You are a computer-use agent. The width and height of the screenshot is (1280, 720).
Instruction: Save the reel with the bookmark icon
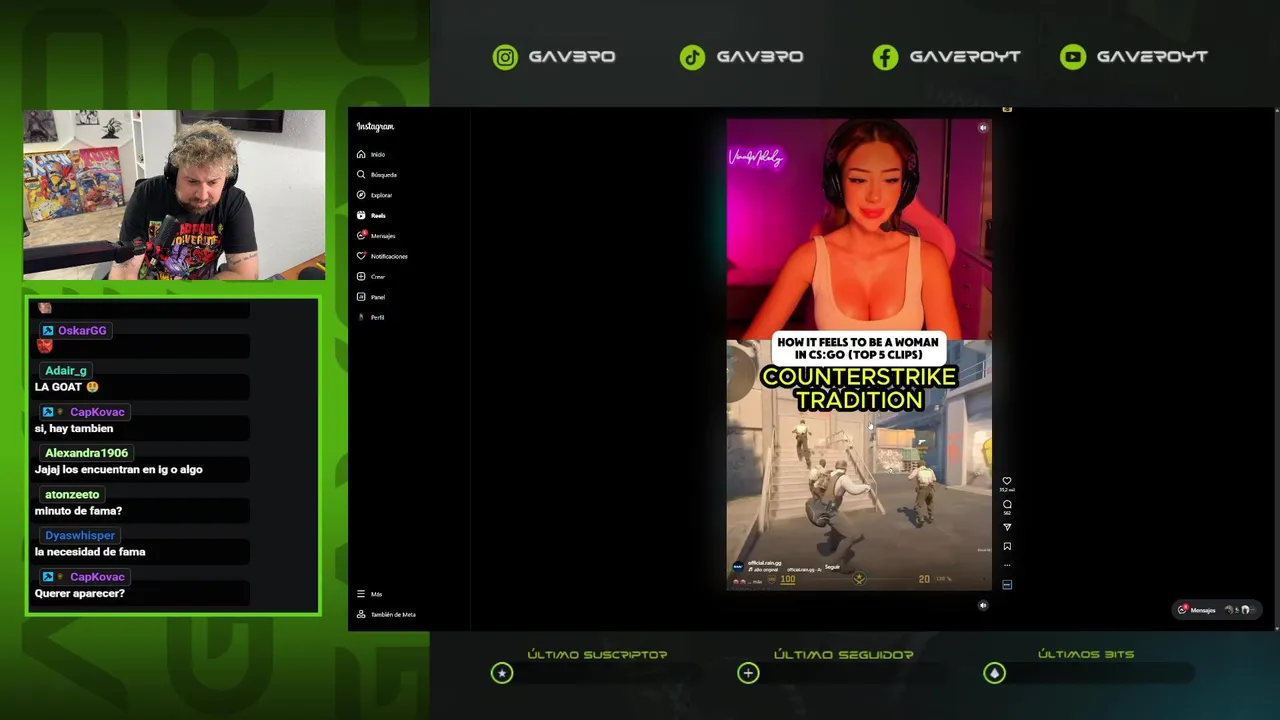1007,546
